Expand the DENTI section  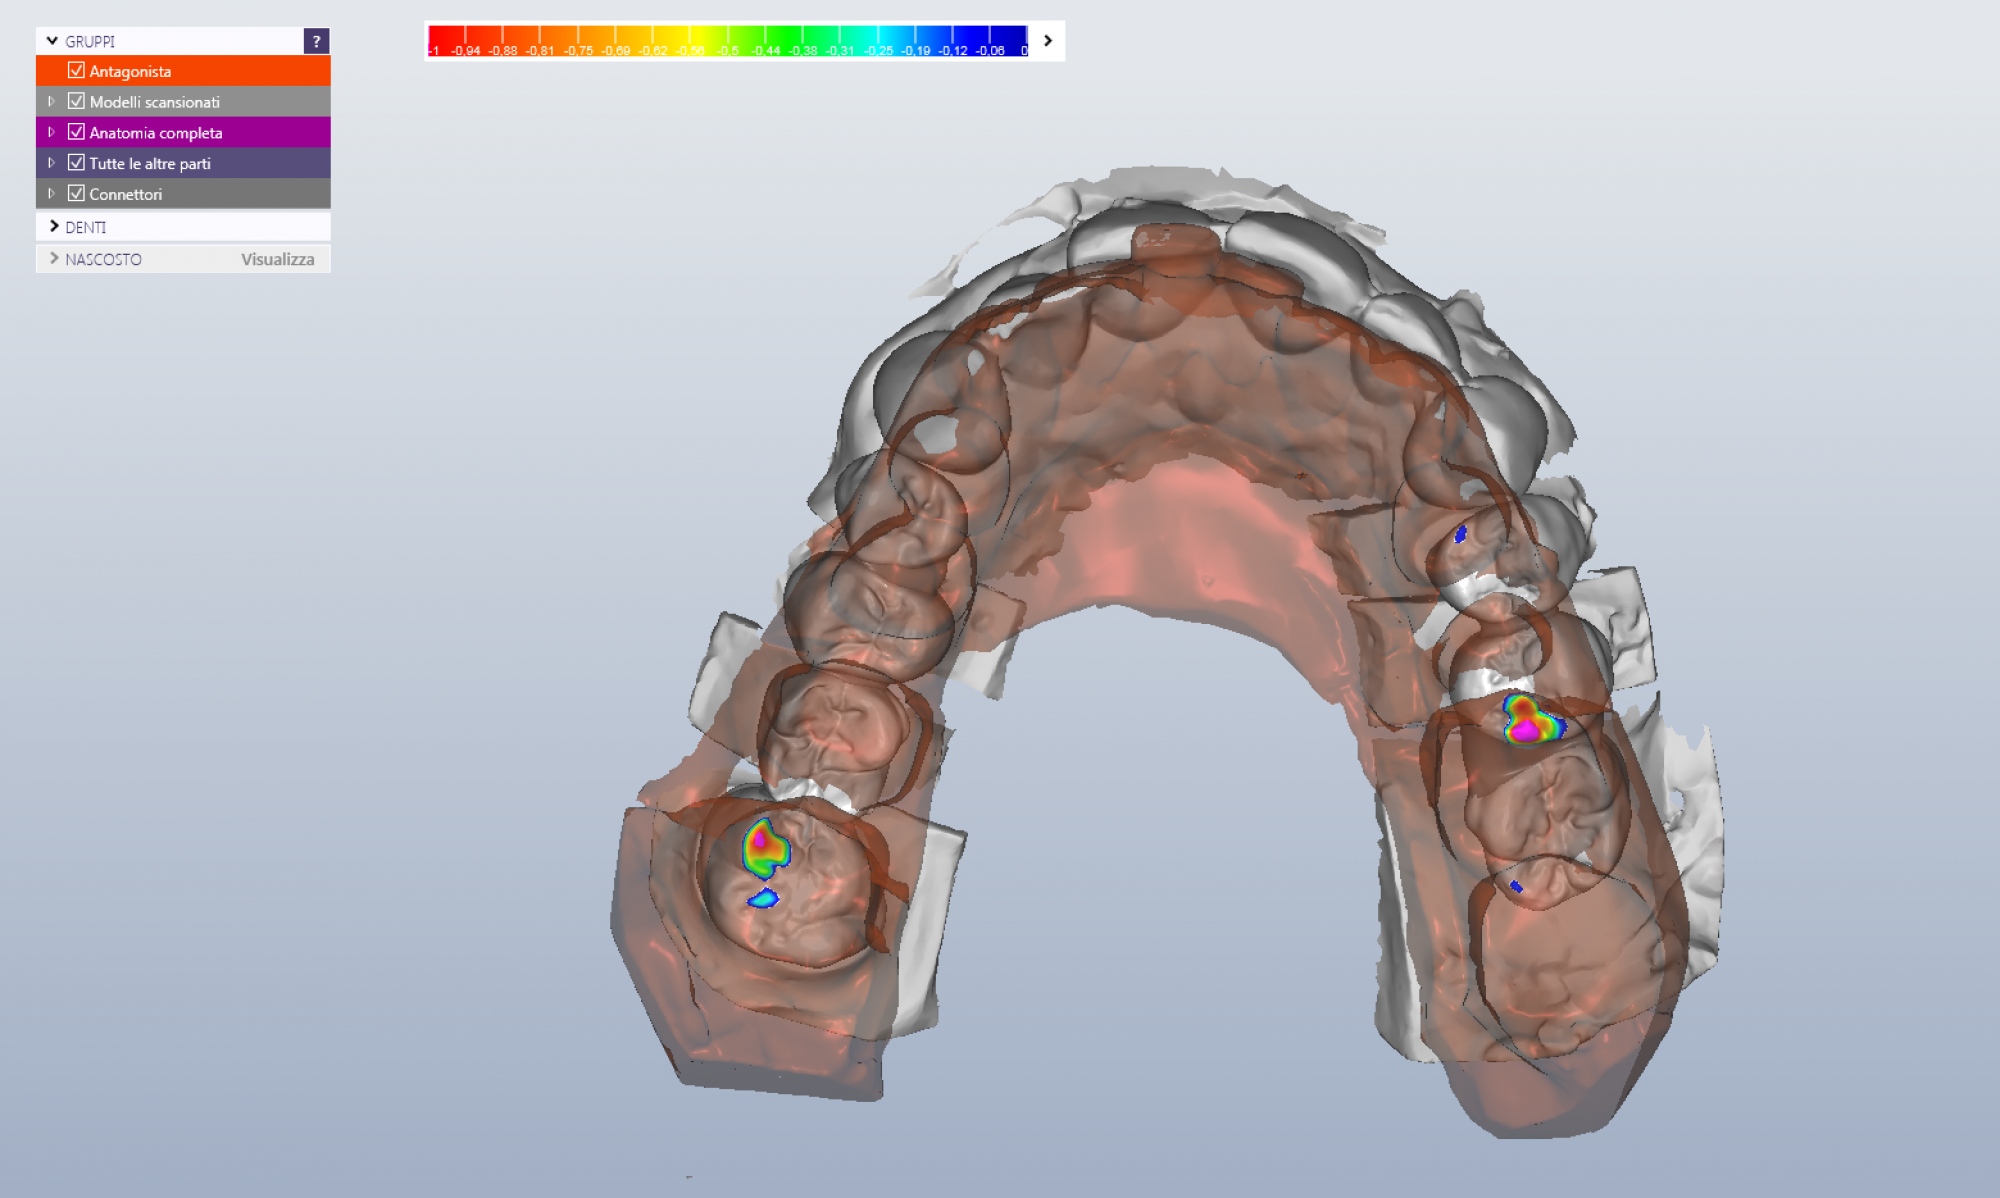[x=54, y=227]
